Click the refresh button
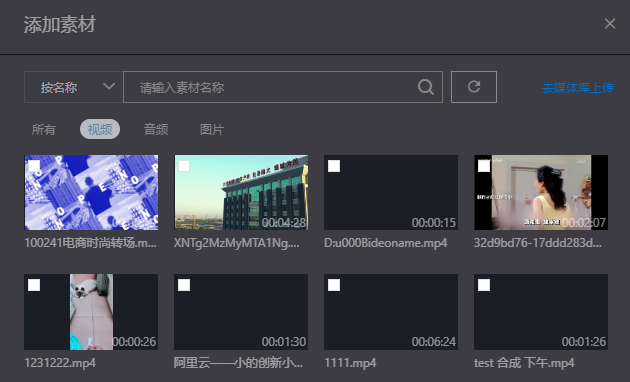Viewport: 630px width, 382px height. [474, 87]
